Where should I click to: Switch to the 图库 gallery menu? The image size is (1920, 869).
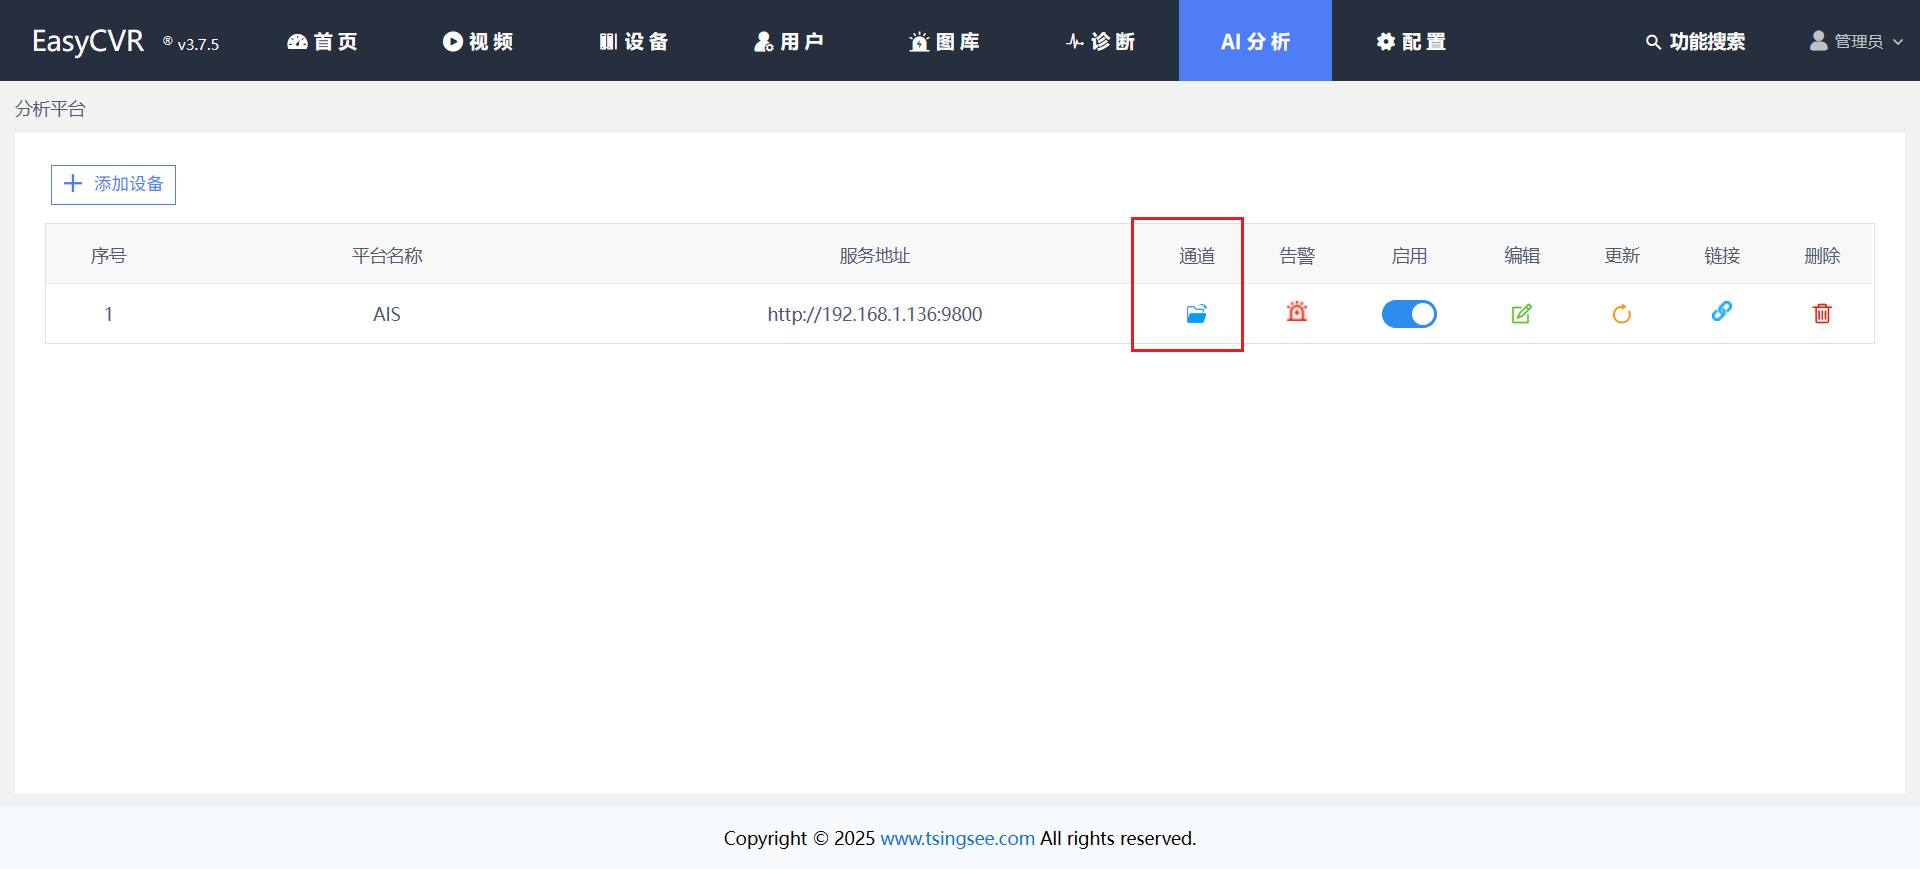point(944,42)
